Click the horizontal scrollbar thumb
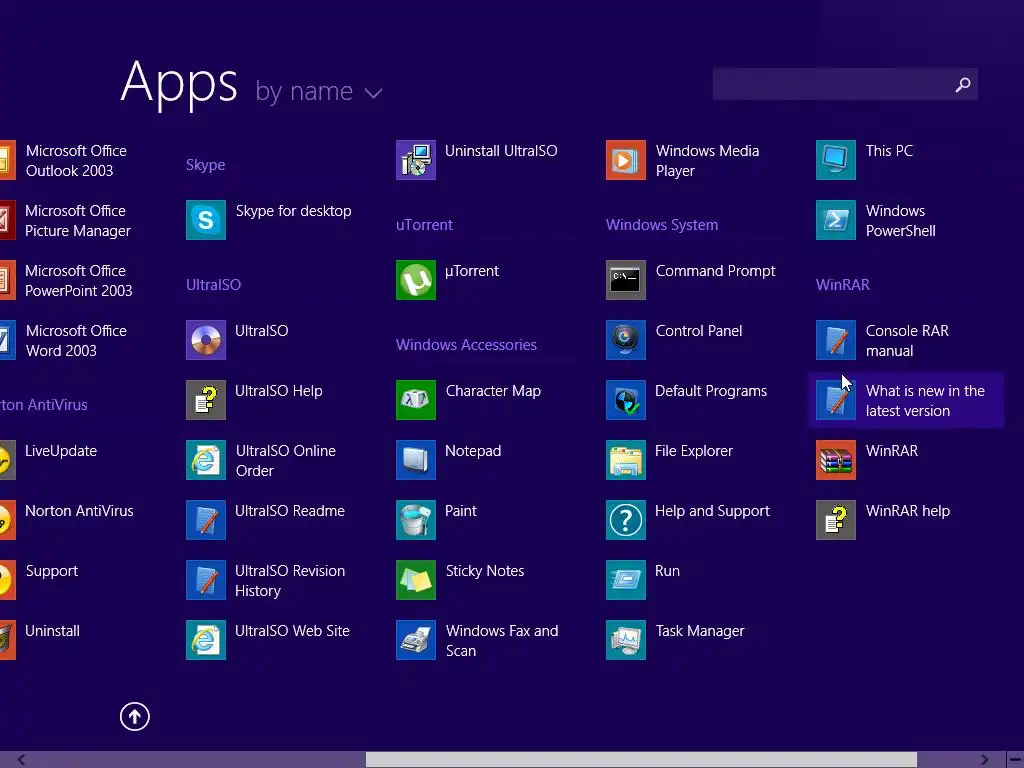Screen dimensions: 1024x768 pyautogui.click(x=641, y=760)
